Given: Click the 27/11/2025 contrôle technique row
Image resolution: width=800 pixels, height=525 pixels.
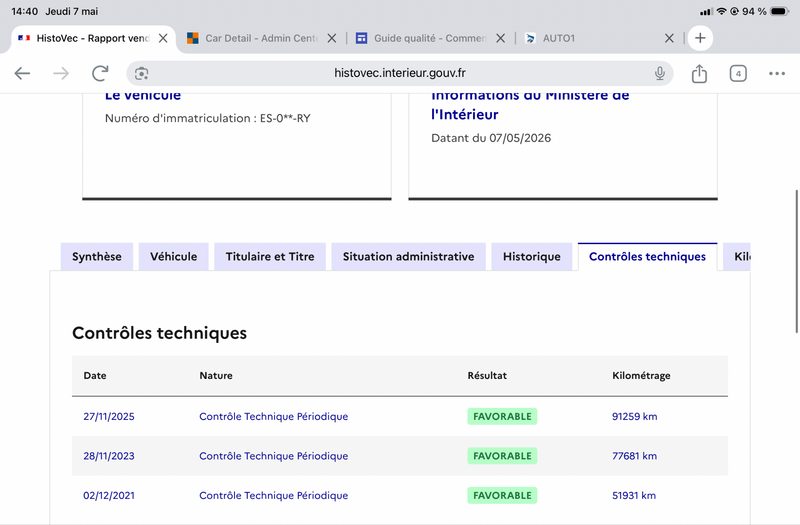Looking at the screenshot, I should (399, 416).
